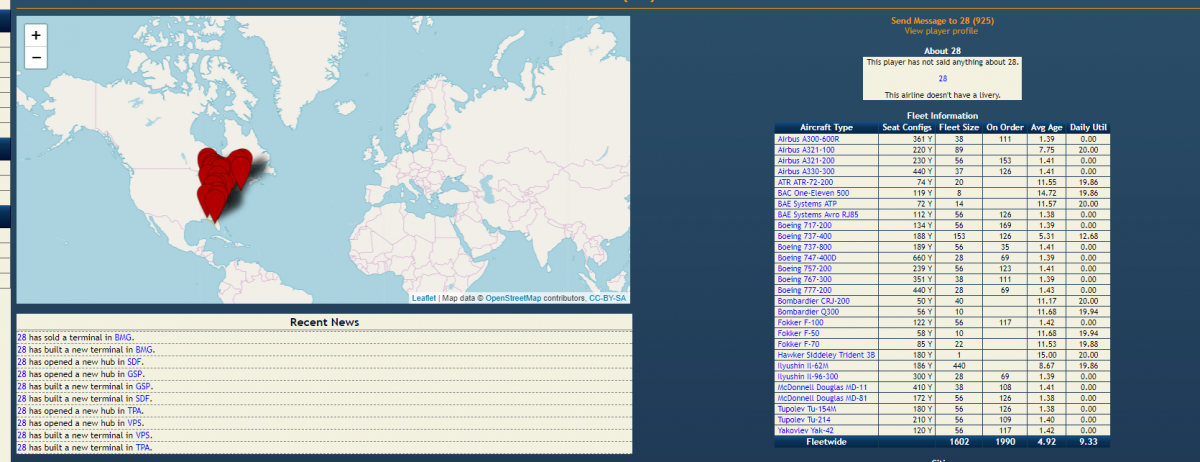1200x462 pixels.
Task: Open BMG in 'built a new terminal' news
Action: tap(143, 349)
